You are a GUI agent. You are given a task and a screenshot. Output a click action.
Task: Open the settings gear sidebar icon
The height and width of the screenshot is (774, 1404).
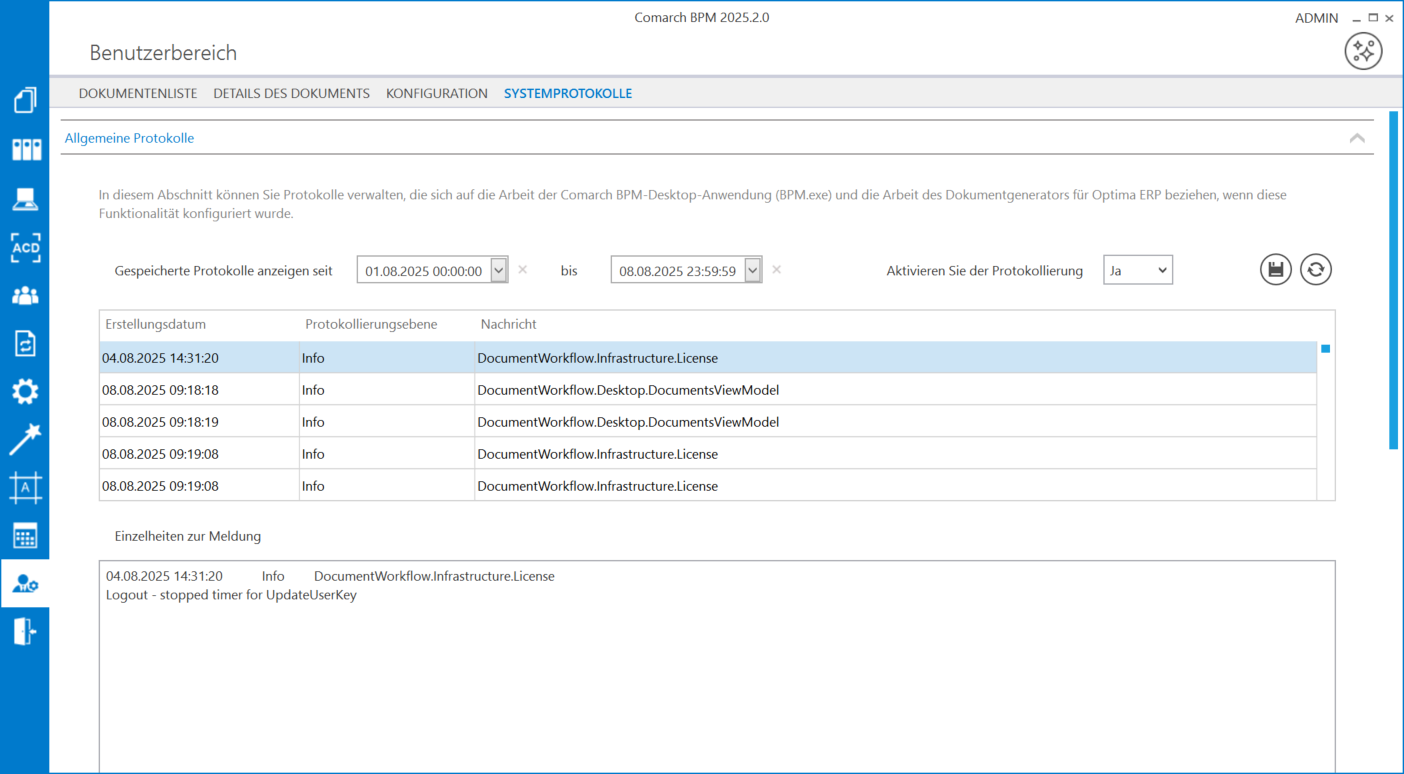tap(25, 391)
